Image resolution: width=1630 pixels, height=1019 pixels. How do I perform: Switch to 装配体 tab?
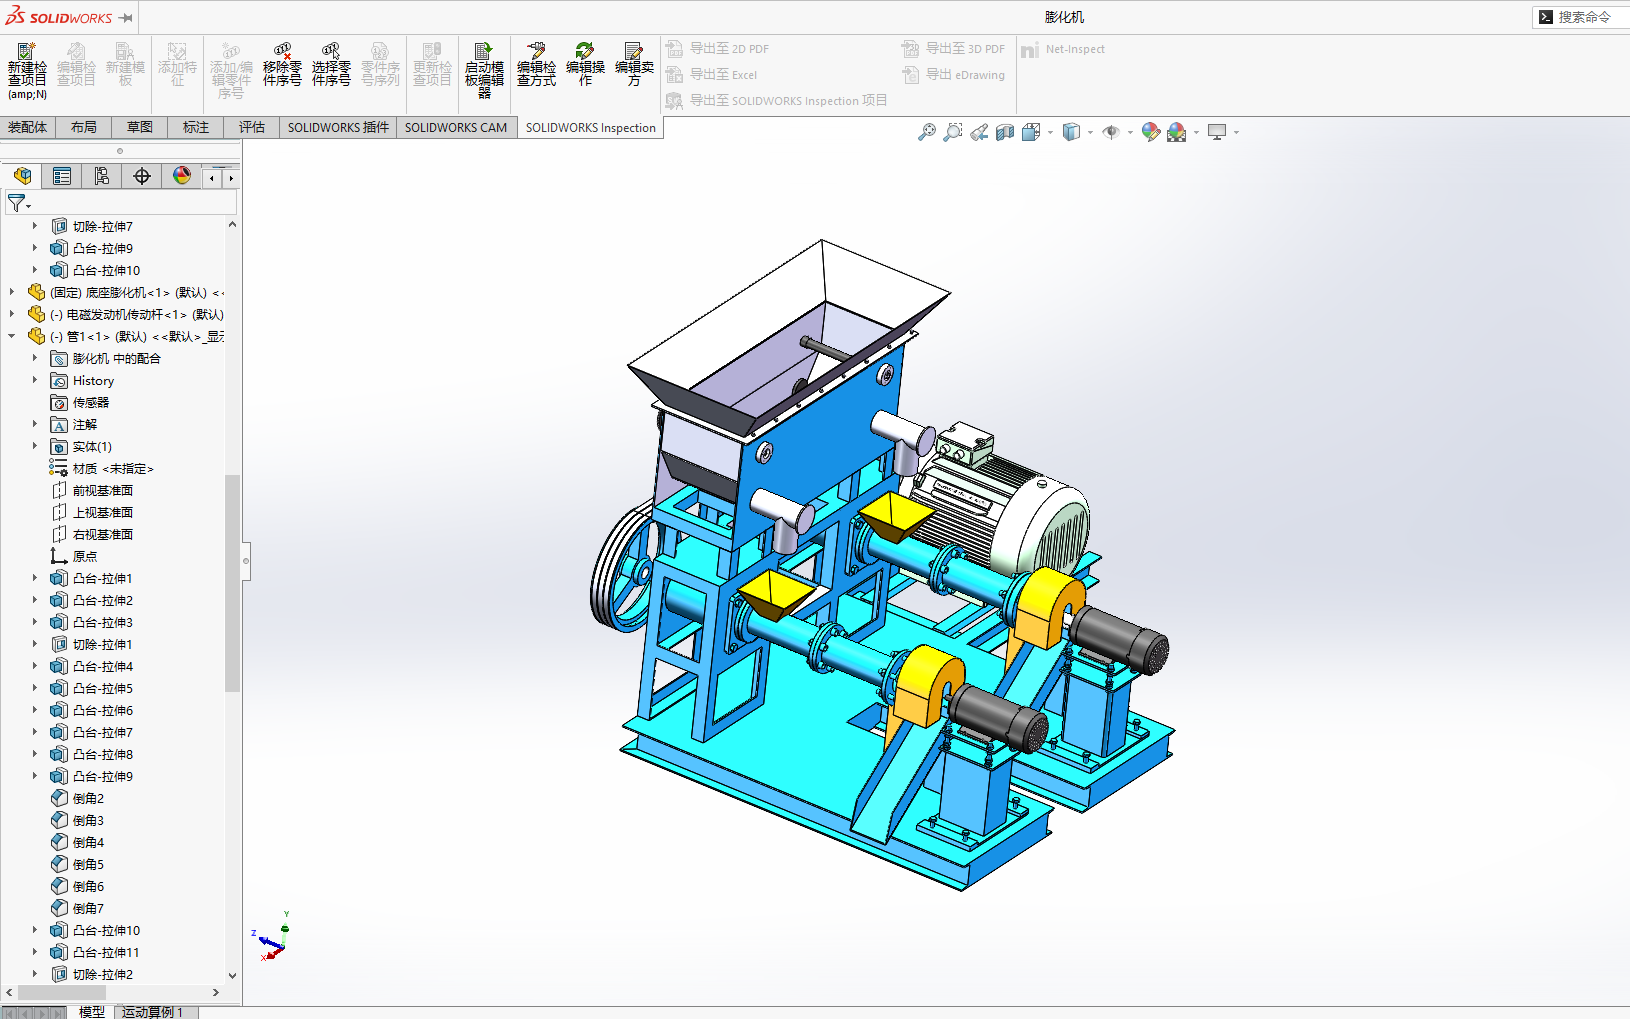27,127
